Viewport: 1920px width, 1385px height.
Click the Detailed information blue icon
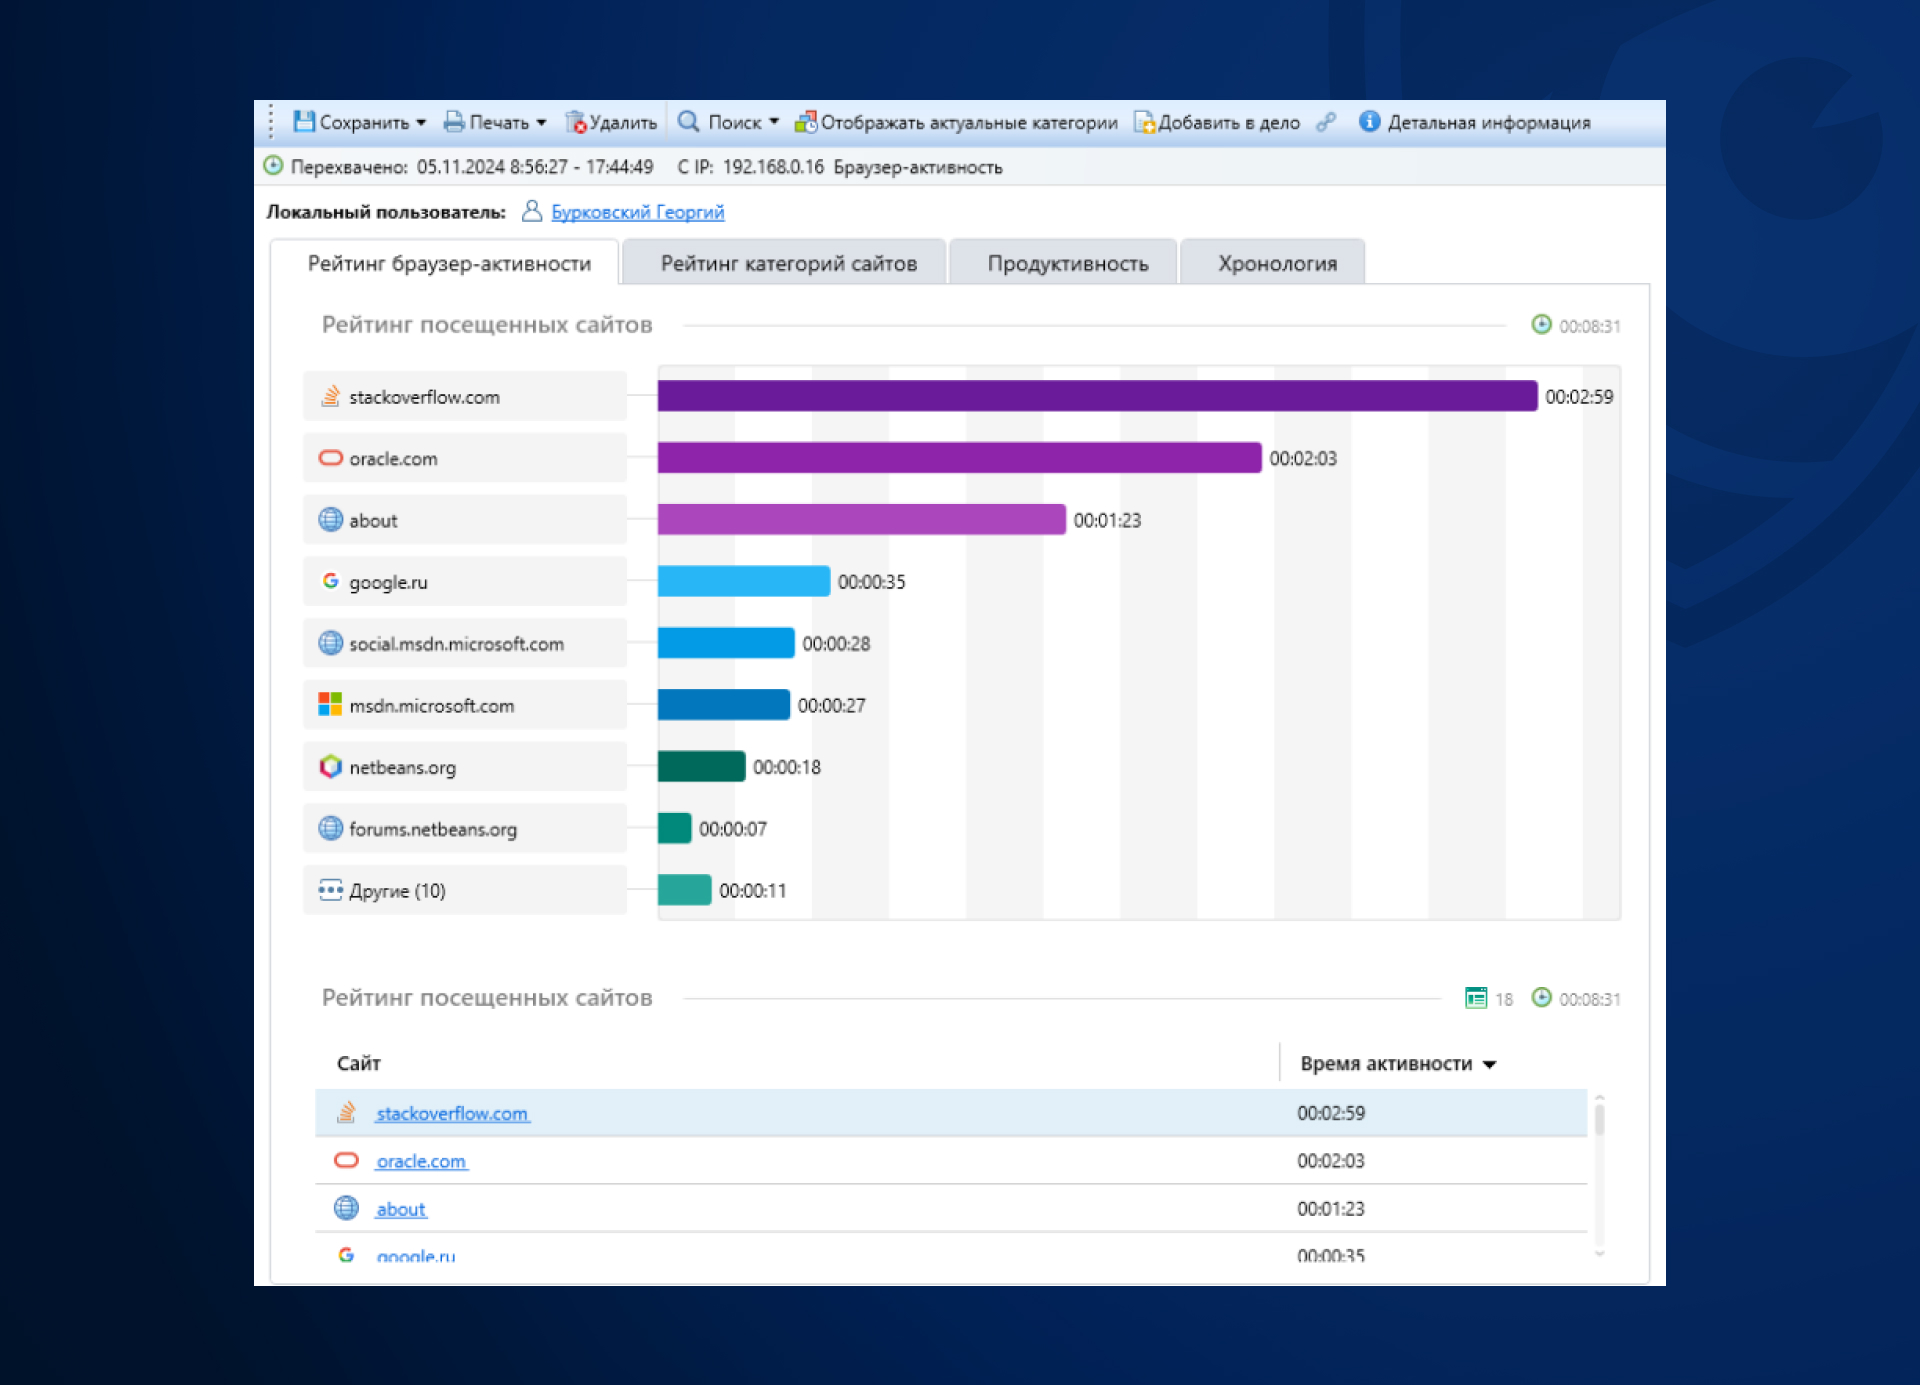click(x=1369, y=122)
